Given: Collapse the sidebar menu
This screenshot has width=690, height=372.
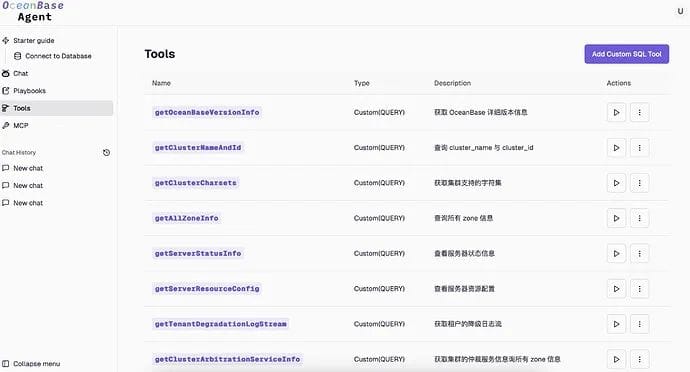Looking at the screenshot, I should click(31, 364).
